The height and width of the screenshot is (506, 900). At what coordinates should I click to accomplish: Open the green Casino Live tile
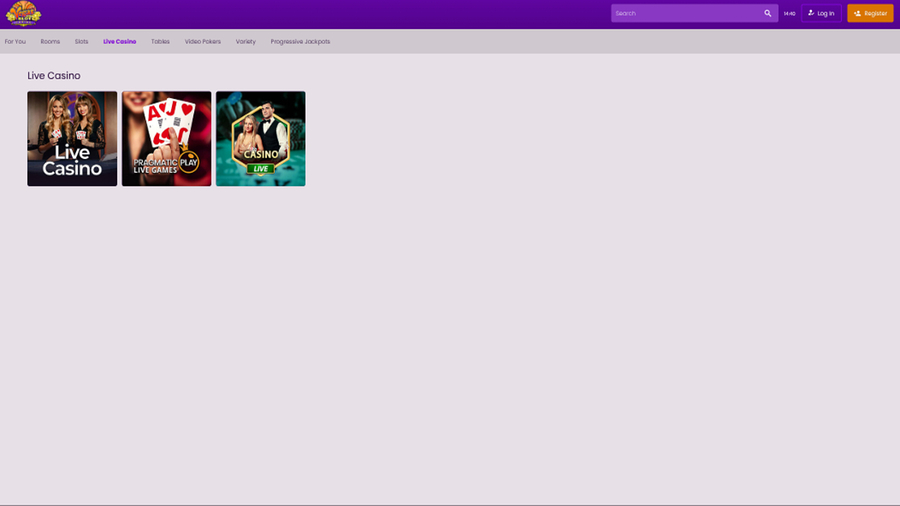pyautogui.click(x=260, y=139)
